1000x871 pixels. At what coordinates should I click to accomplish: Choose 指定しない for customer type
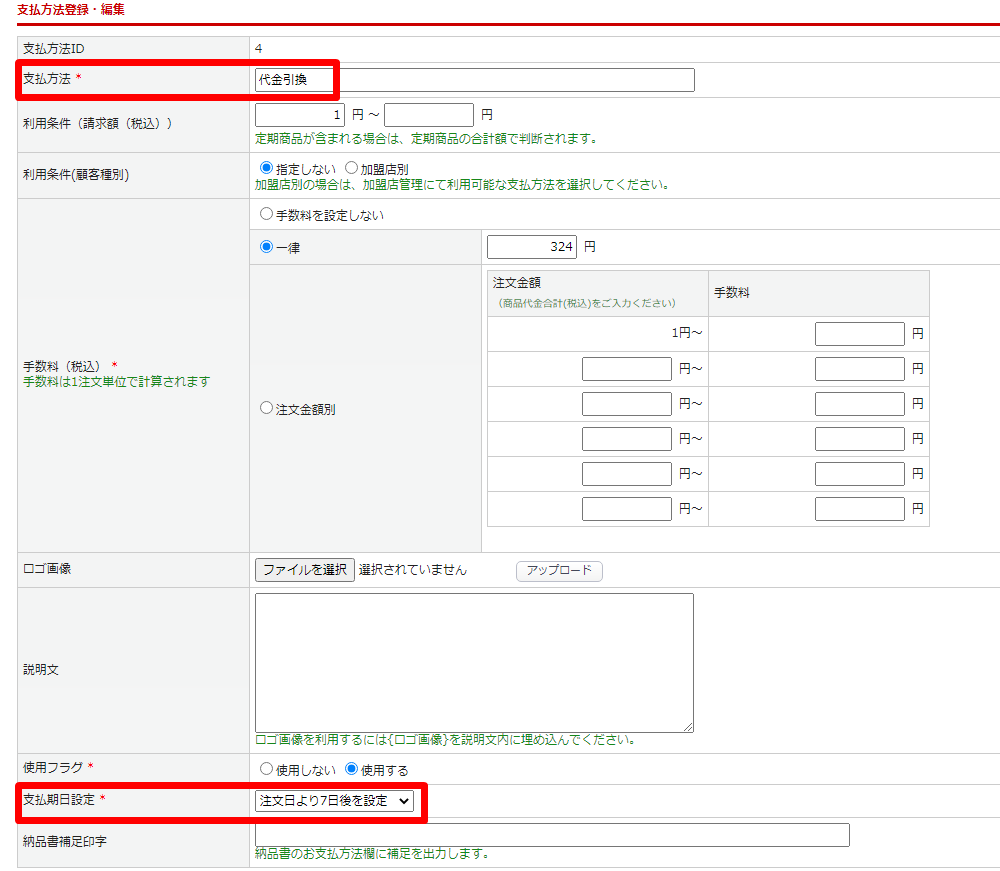tap(266, 169)
